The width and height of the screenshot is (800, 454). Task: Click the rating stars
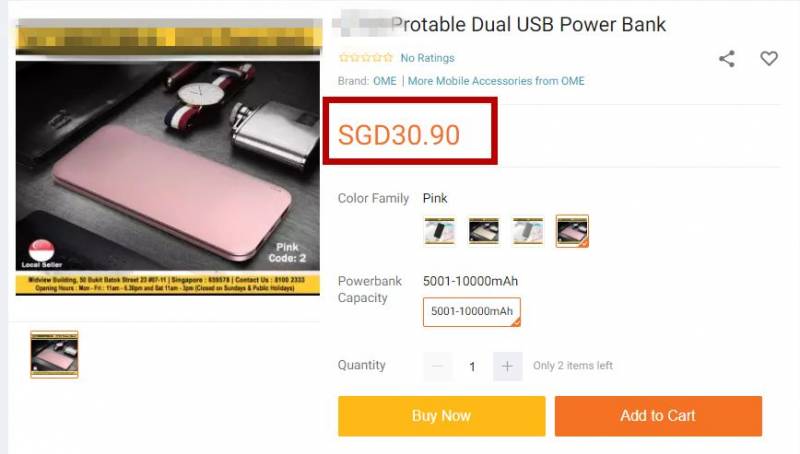coord(366,58)
